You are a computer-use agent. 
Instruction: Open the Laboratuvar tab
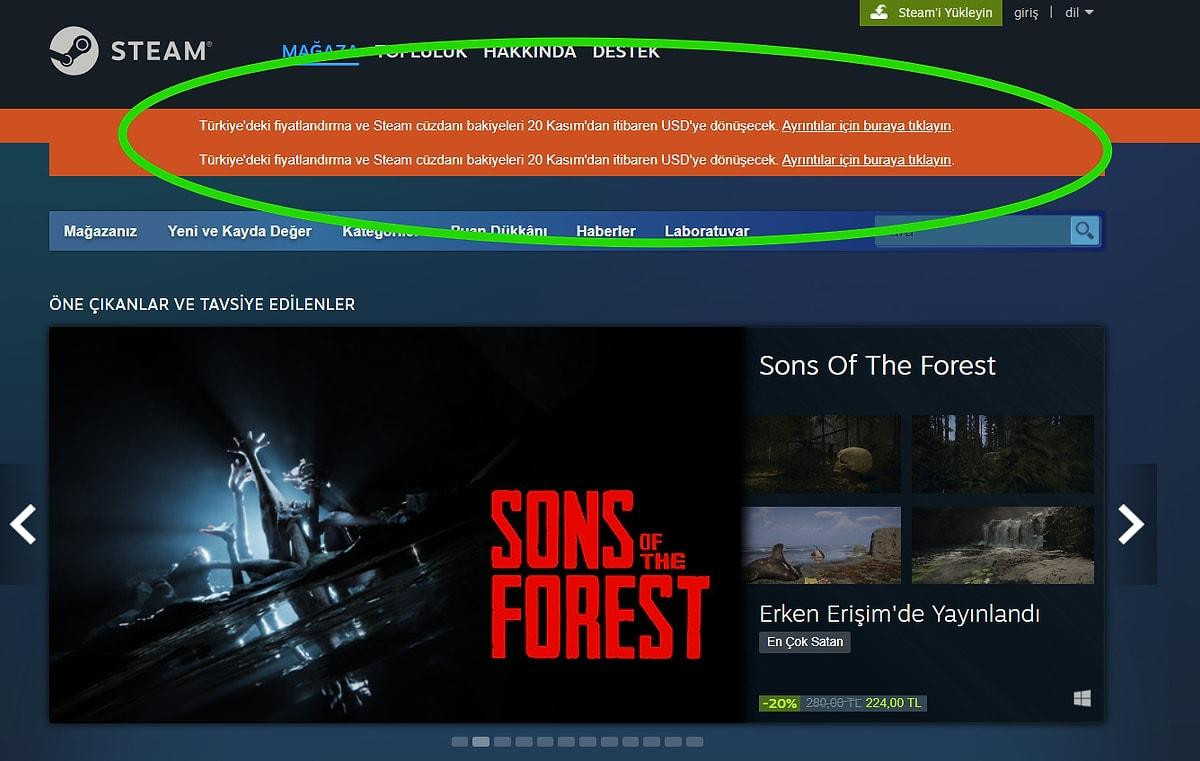click(x=707, y=231)
